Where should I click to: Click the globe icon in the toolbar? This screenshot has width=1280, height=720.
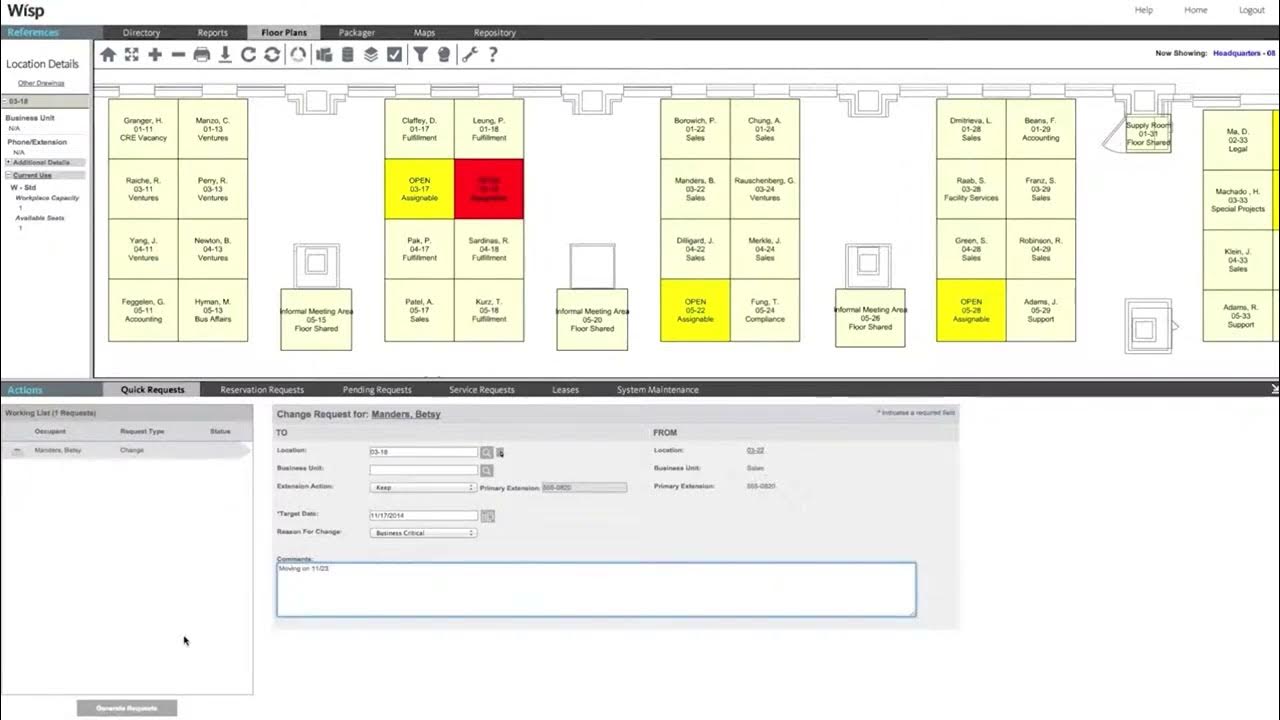point(444,55)
